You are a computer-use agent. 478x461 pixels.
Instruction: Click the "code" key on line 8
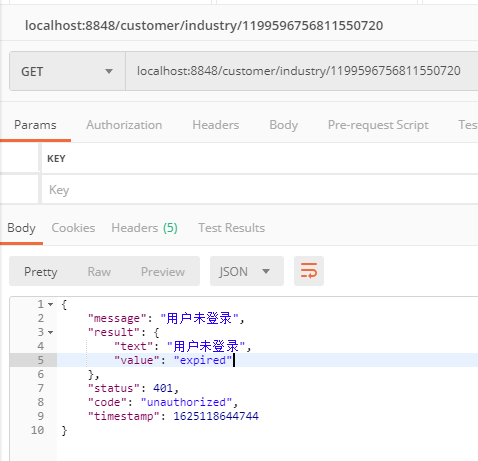(107, 402)
